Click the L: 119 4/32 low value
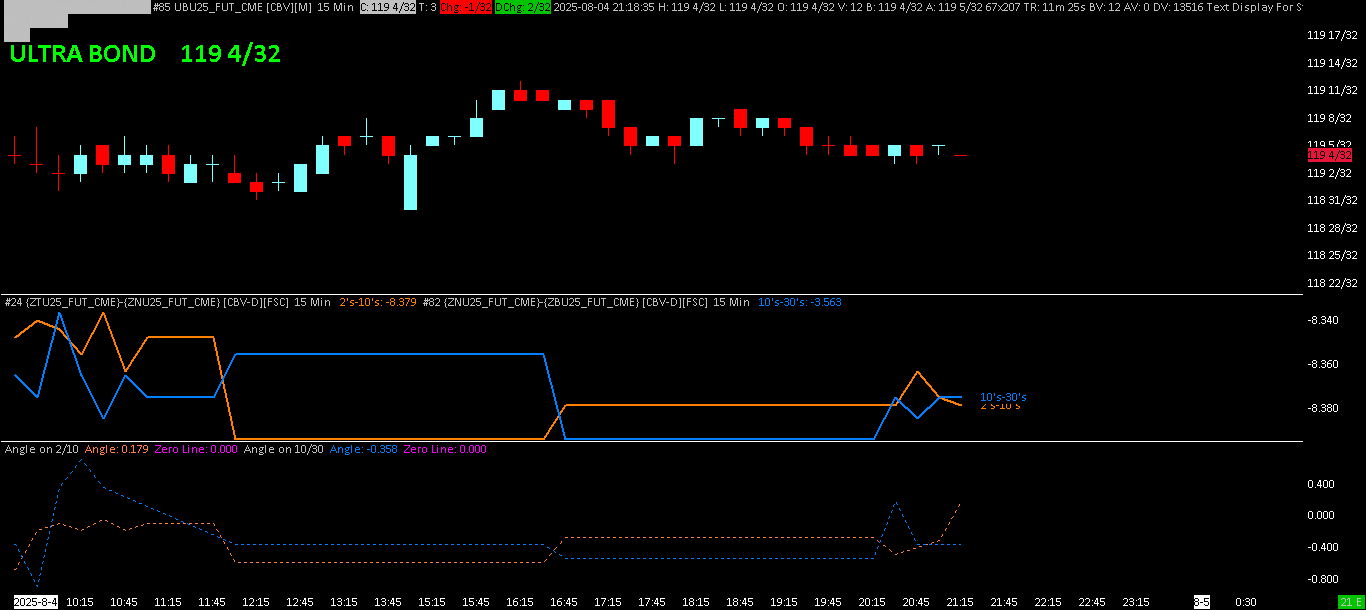 click(748, 7)
